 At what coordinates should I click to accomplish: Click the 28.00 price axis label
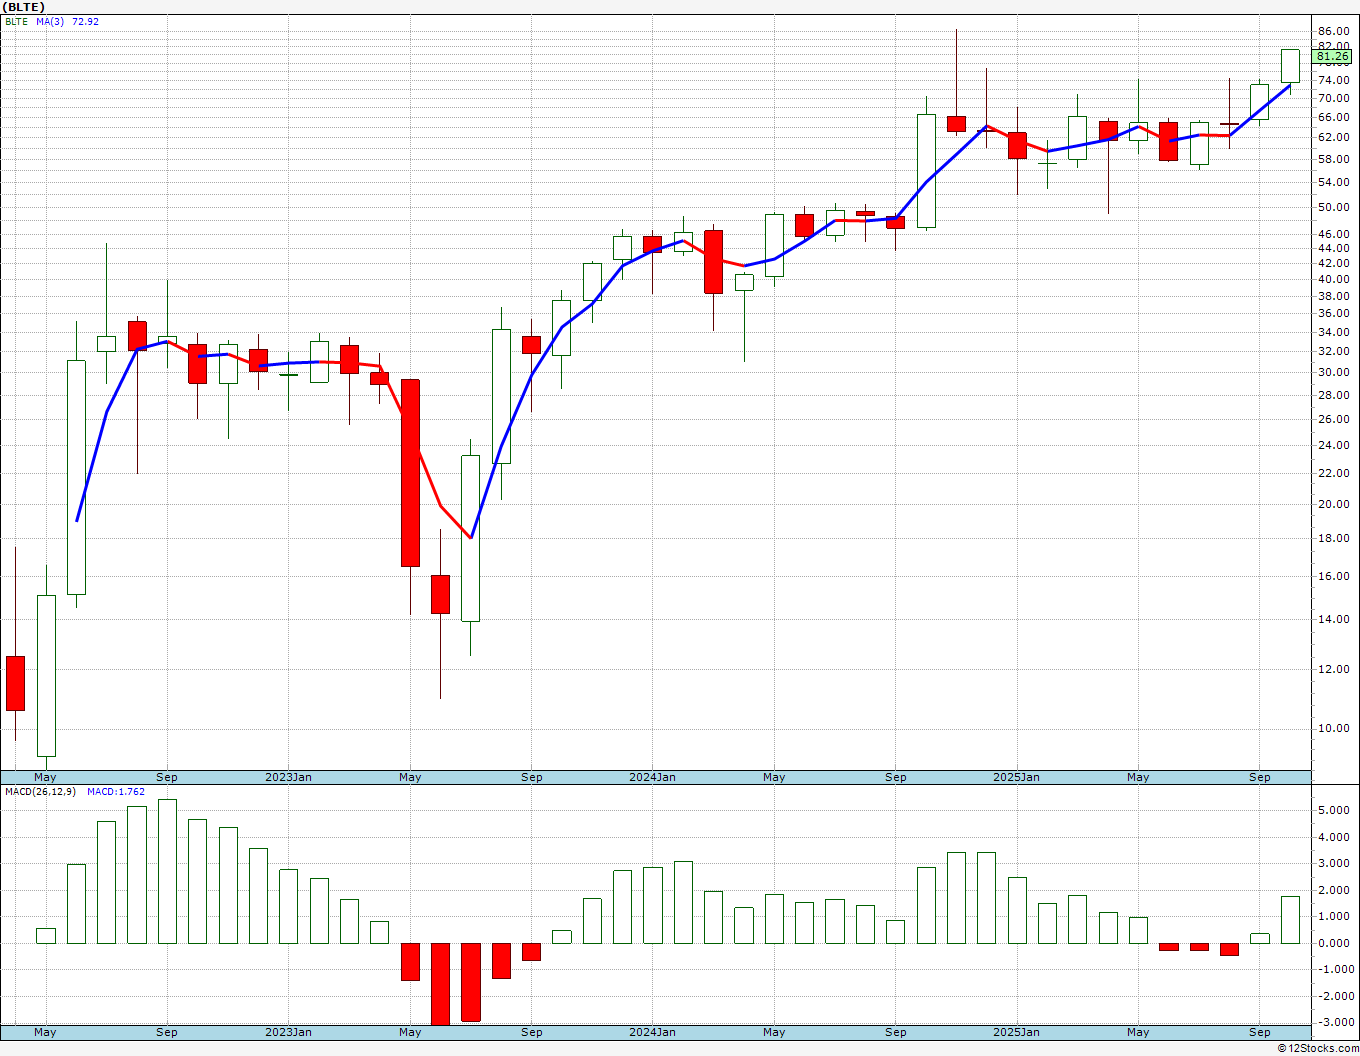[1333, 395]
